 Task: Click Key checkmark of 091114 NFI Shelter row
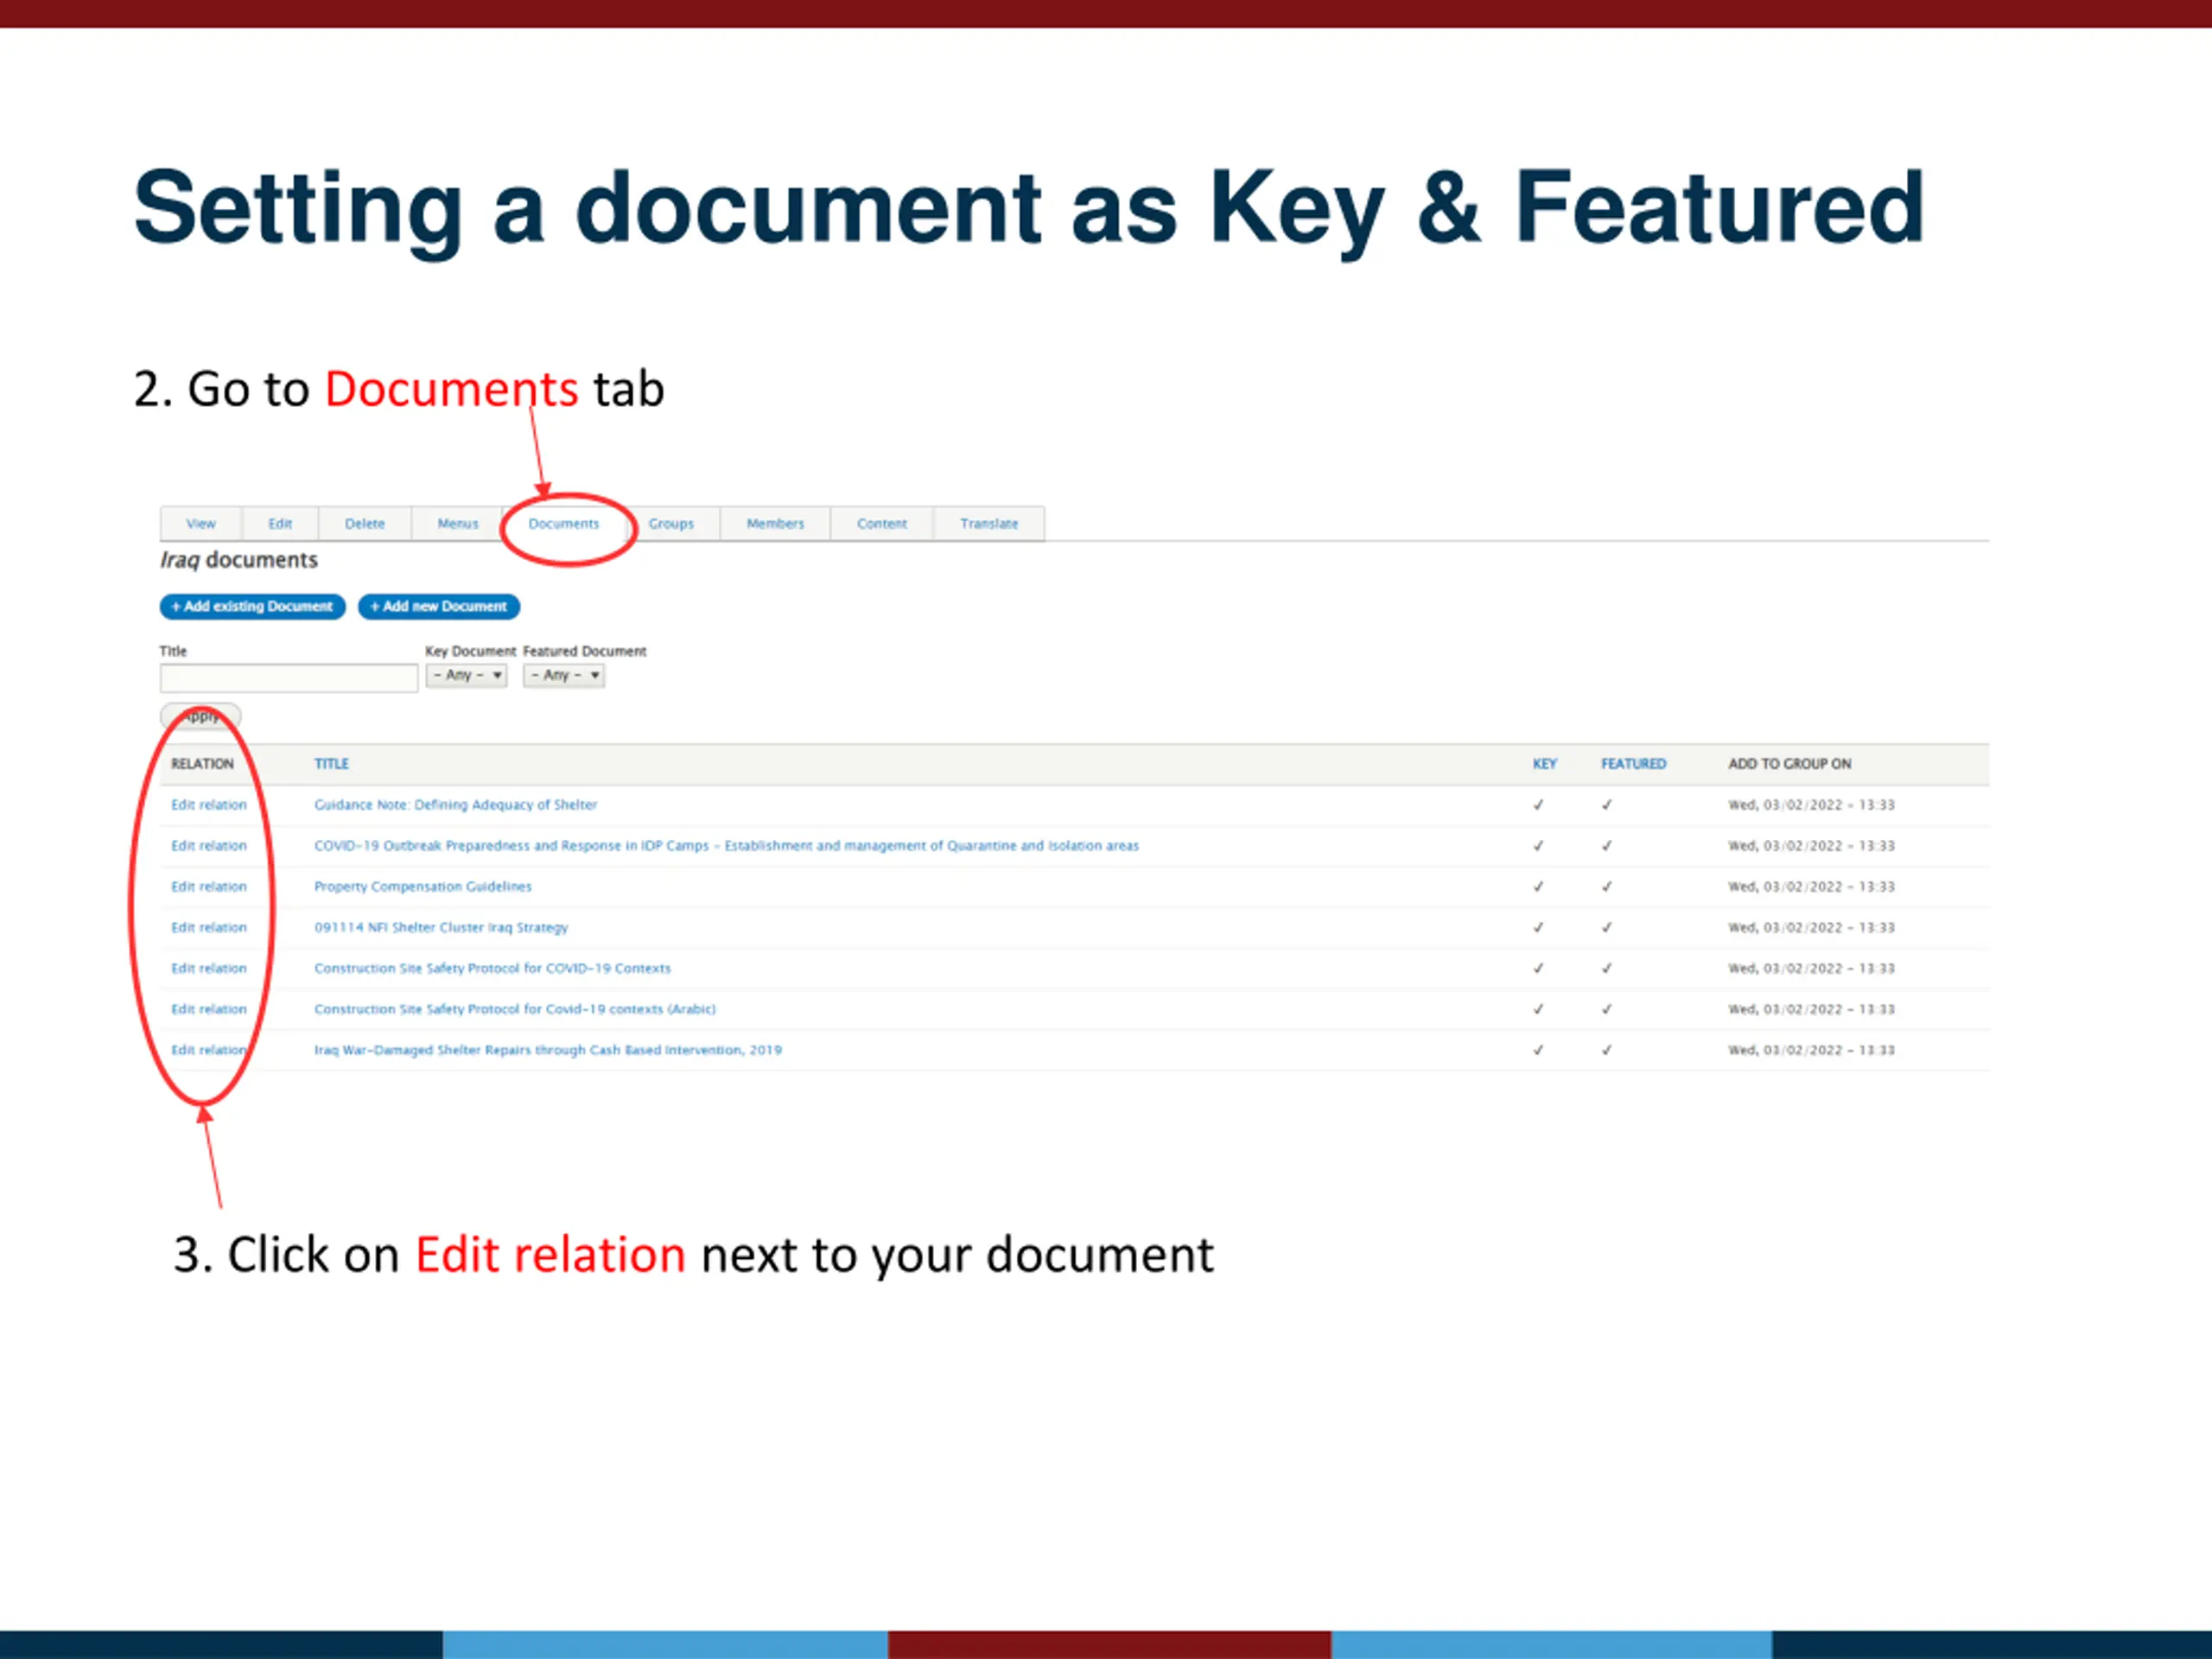pyautogui.click(x=1538, y=927)
